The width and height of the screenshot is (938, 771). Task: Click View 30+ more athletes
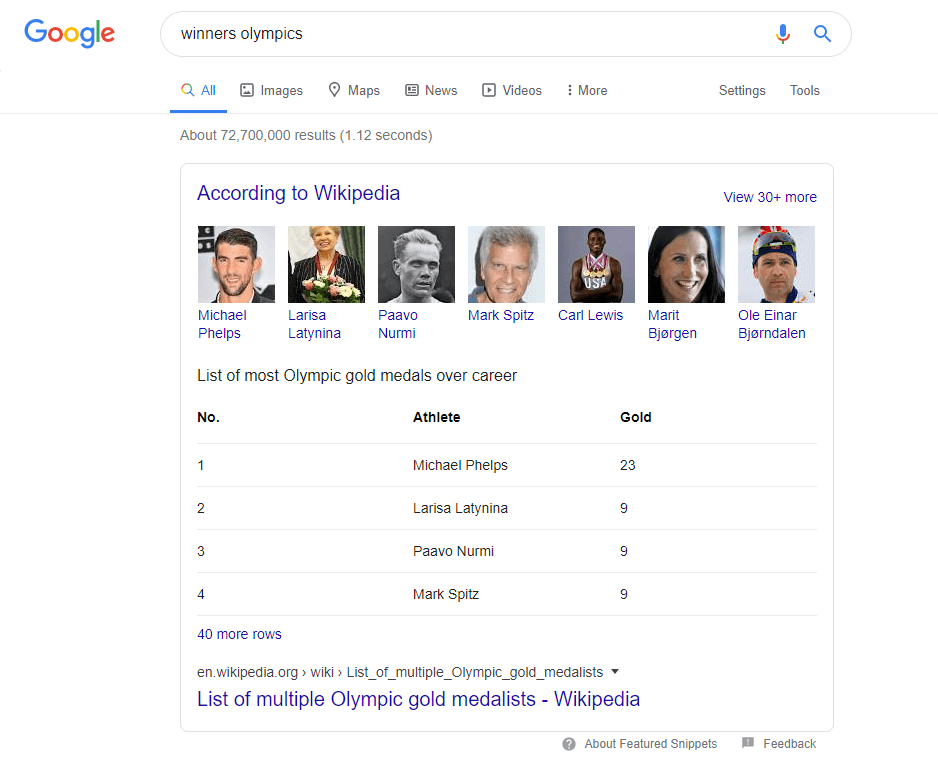click(x=769, y=197)
